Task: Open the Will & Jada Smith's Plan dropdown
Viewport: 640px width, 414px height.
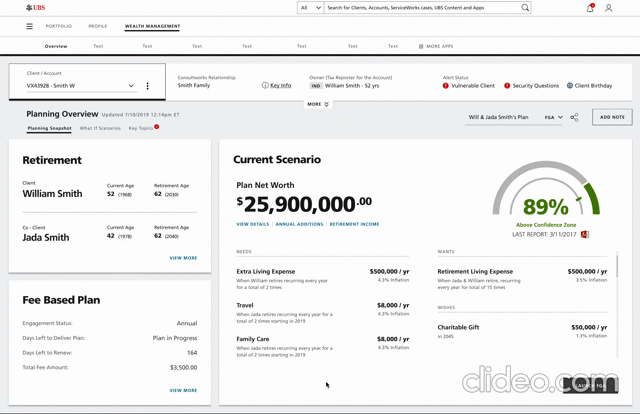Action: pos(515,117)
